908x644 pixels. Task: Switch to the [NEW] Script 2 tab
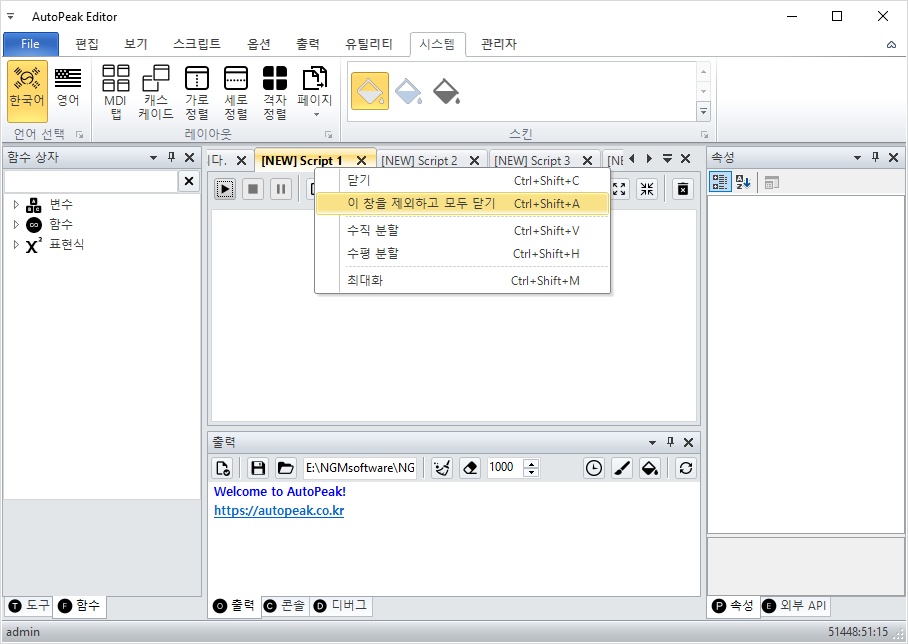pos(419,160)
